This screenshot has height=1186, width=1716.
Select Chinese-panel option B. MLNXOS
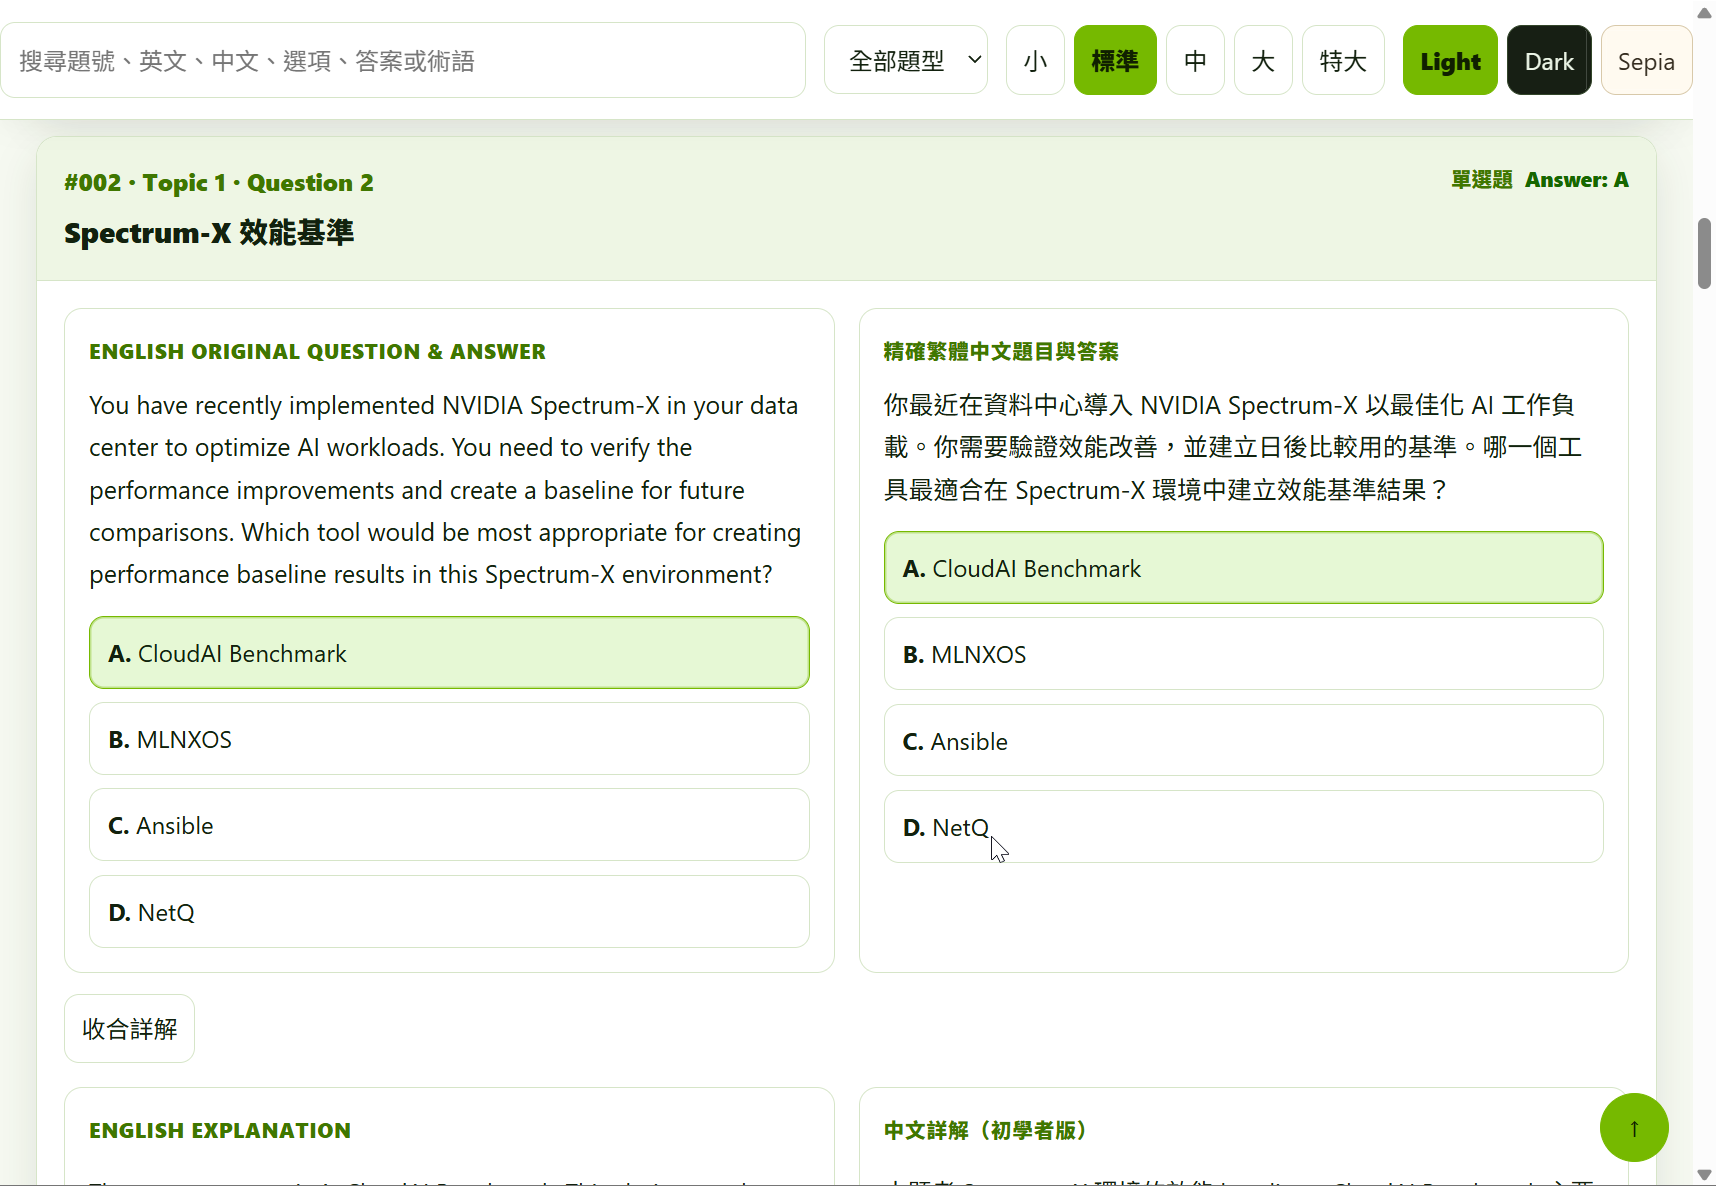pos(1243,653)
